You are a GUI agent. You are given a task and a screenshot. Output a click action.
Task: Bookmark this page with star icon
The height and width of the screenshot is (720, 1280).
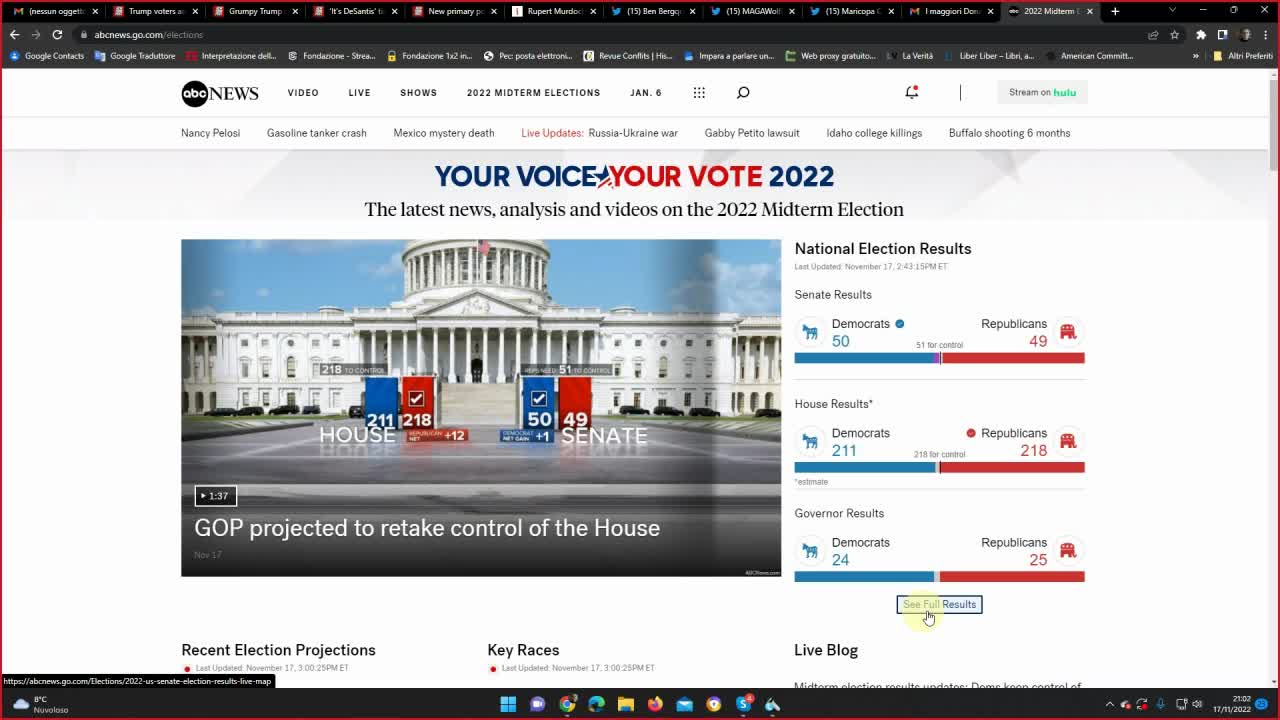[1174, 34]
